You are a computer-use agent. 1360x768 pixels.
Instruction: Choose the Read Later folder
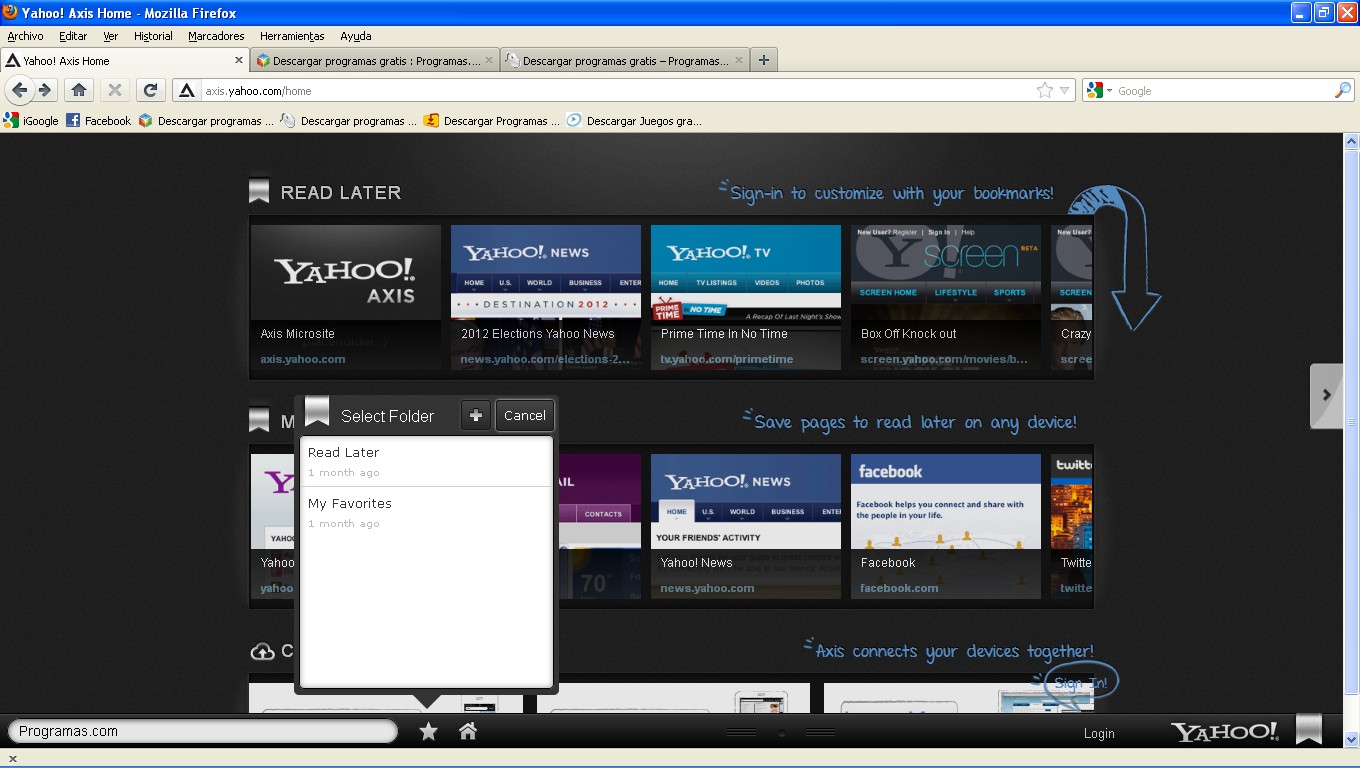[426, 461]
